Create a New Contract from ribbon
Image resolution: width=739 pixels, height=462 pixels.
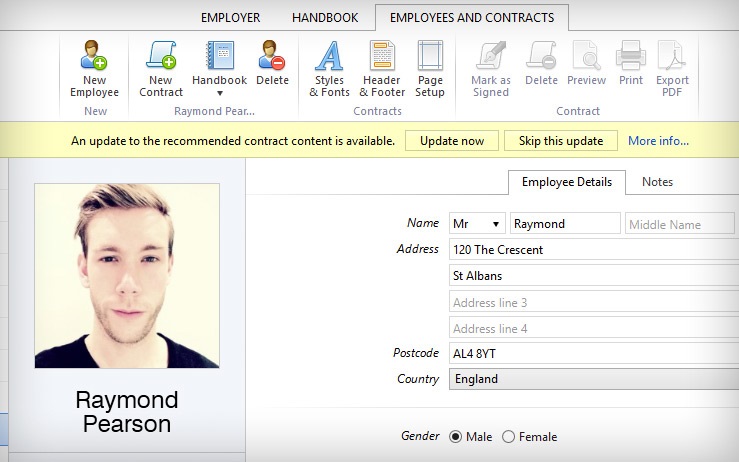pyautogui.click(x=161, y=69)
